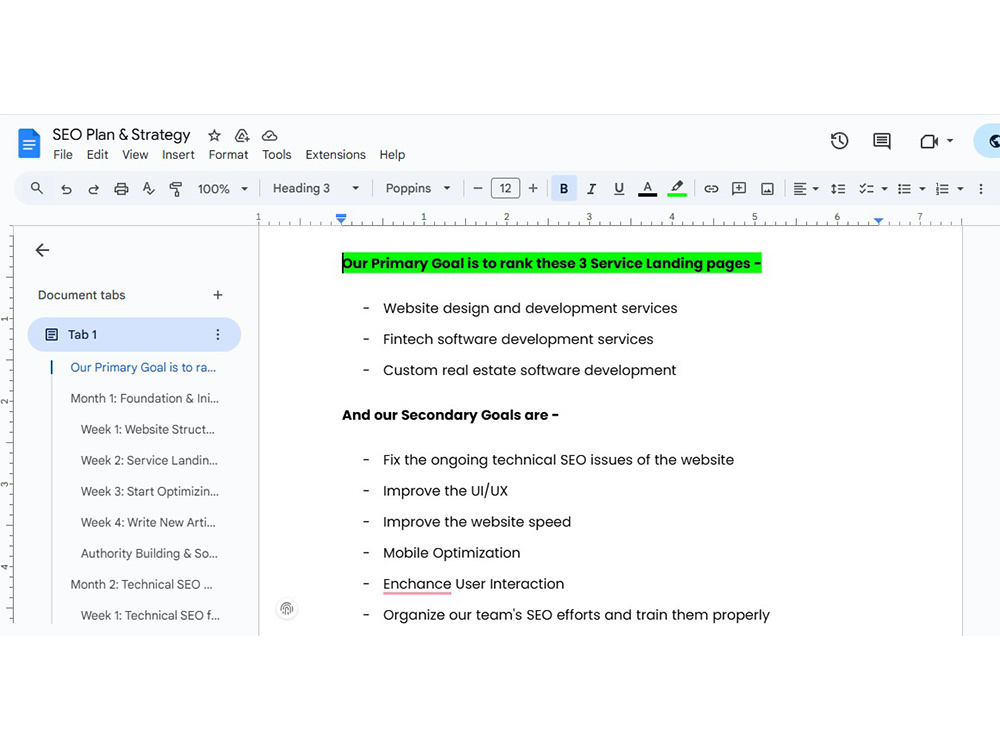Jump to Week 4: Write New Arti... heading
The height and width of the screenshot is (750, 1000).
pos(148,522)
